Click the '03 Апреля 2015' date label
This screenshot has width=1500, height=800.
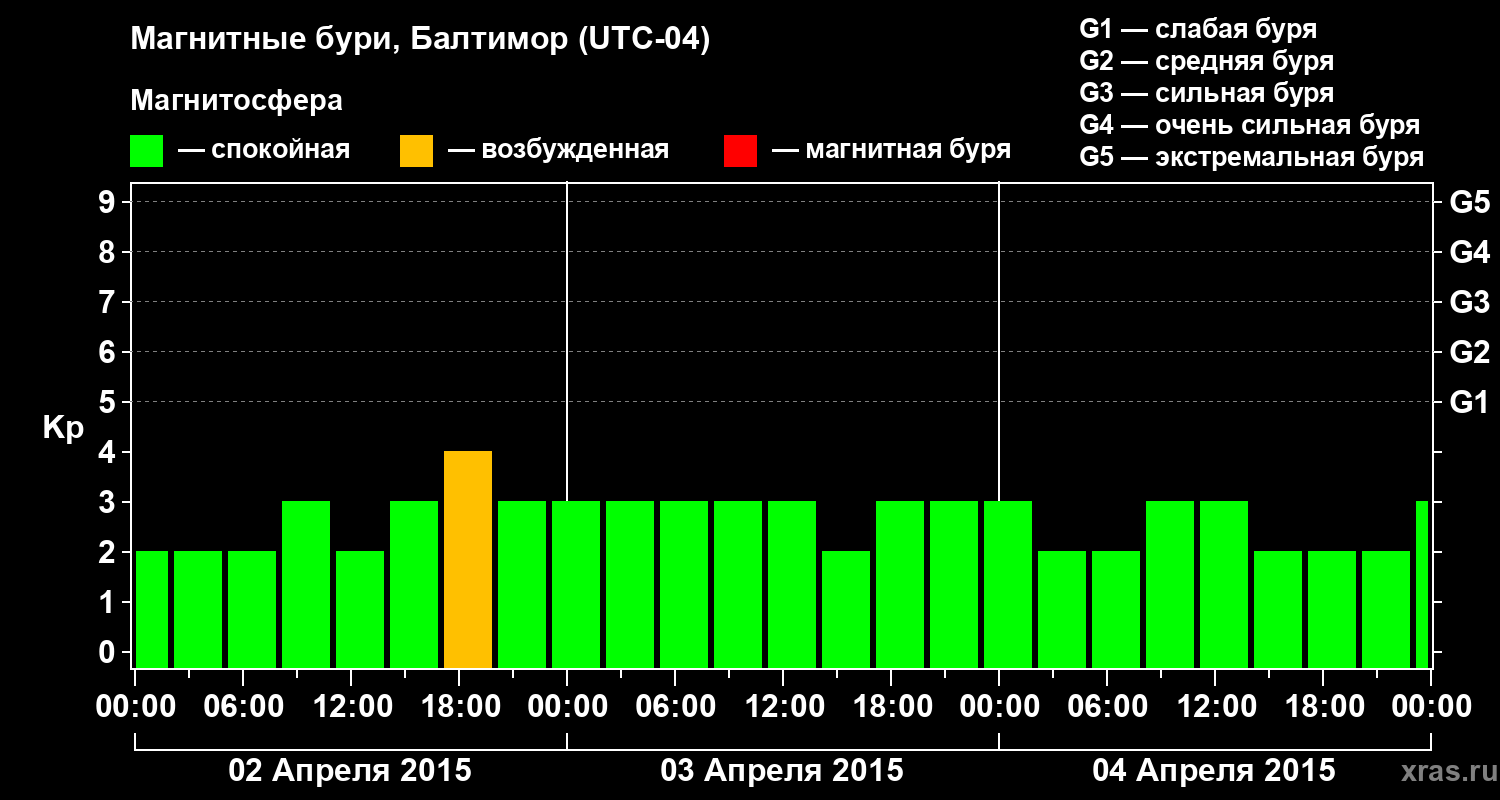coord(782,771)
